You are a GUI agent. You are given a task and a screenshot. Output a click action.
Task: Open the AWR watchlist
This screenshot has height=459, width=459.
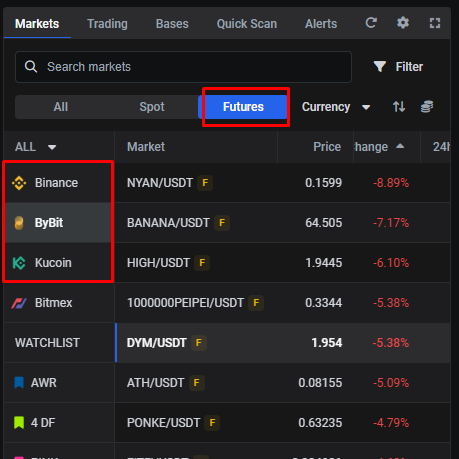59,383
